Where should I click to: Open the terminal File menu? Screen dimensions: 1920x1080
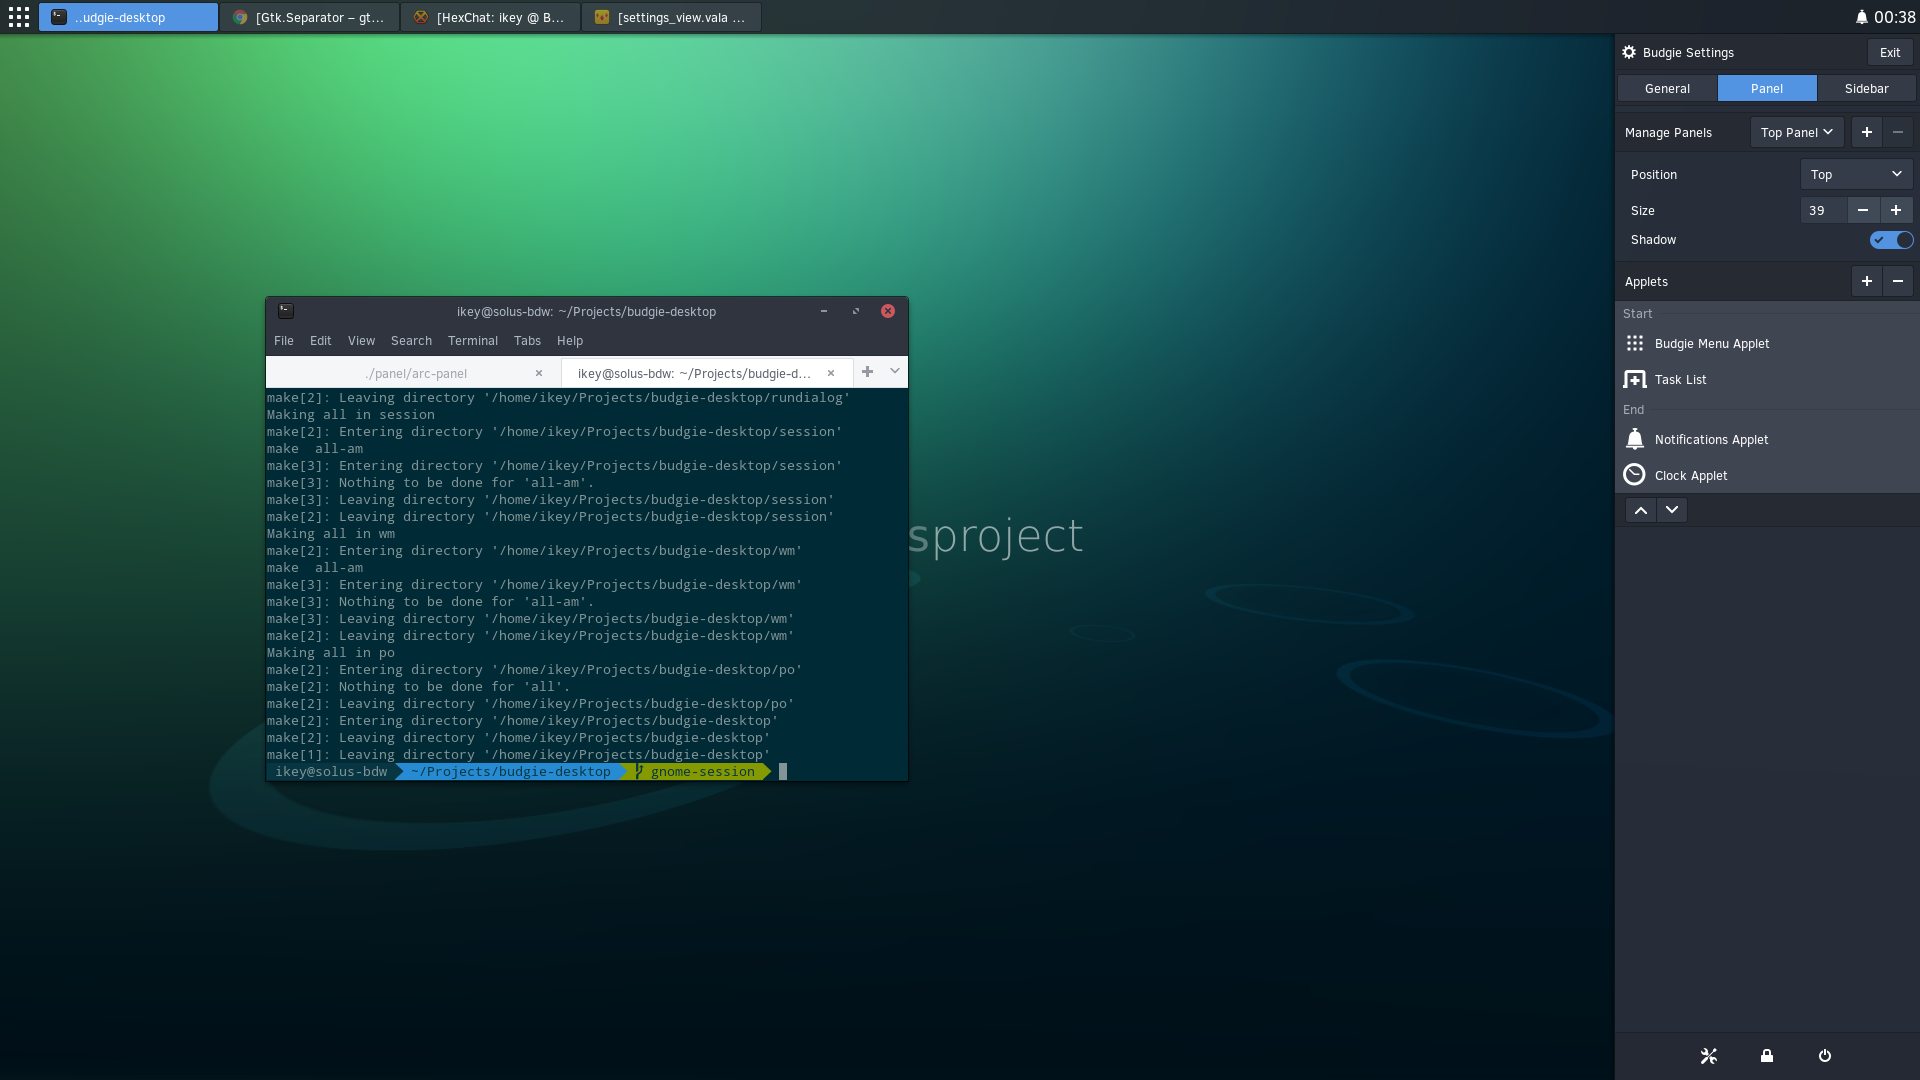coord(284,341)
